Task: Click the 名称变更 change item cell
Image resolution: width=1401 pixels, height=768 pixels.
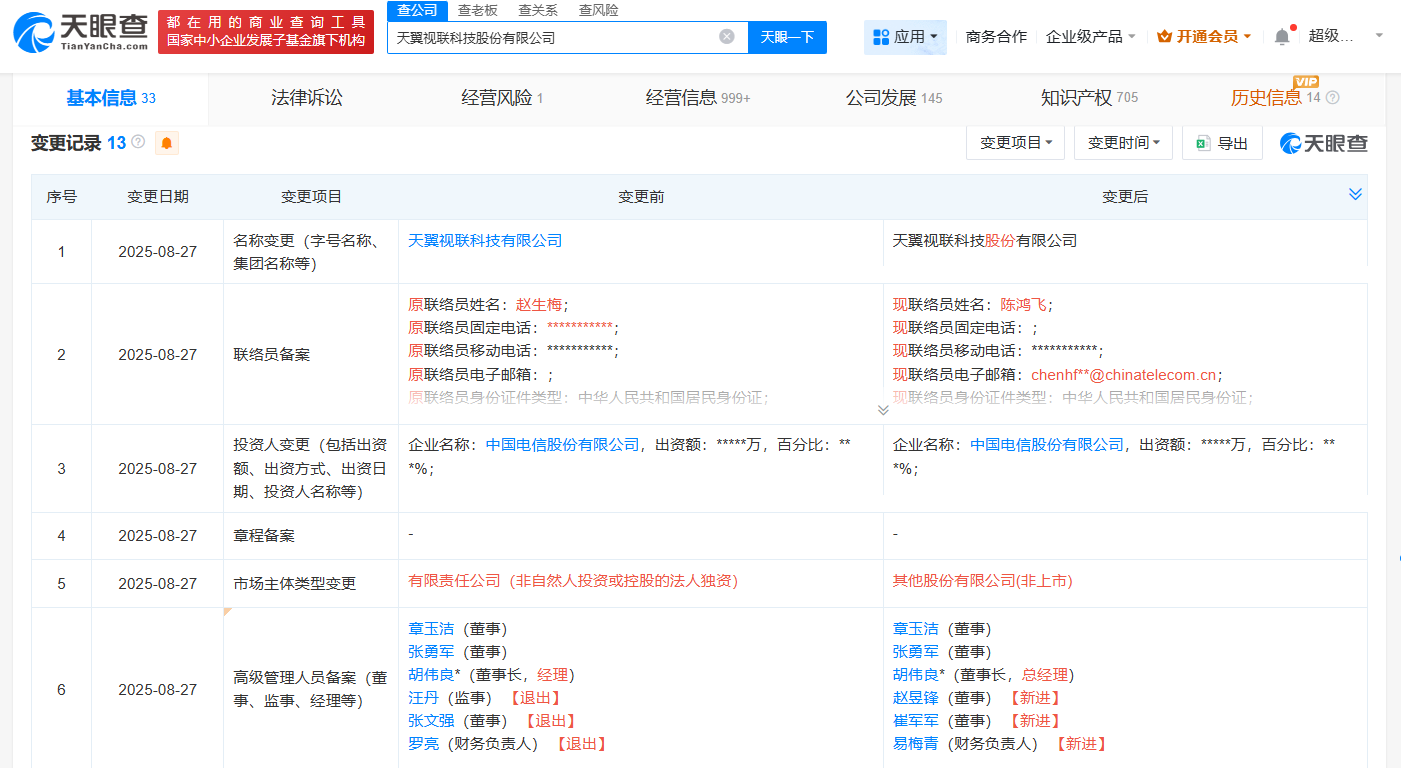Action: 311,252
